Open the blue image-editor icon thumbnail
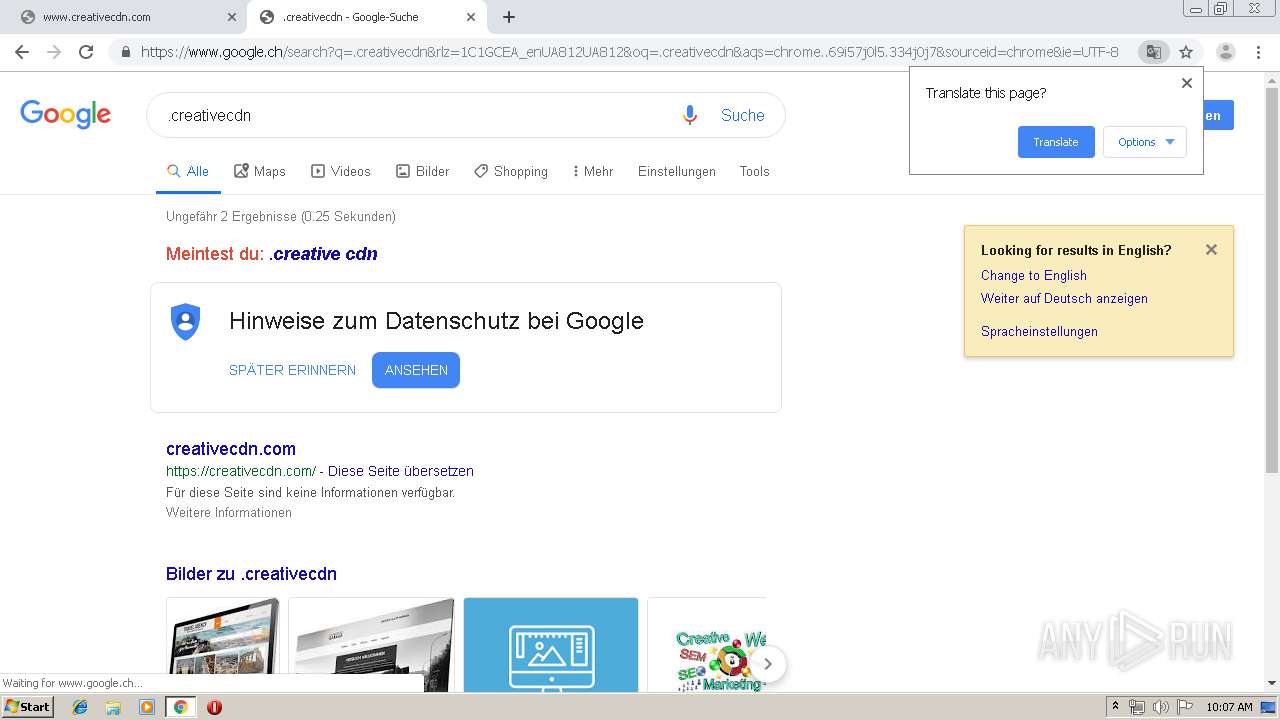 [x=551, y=645]
